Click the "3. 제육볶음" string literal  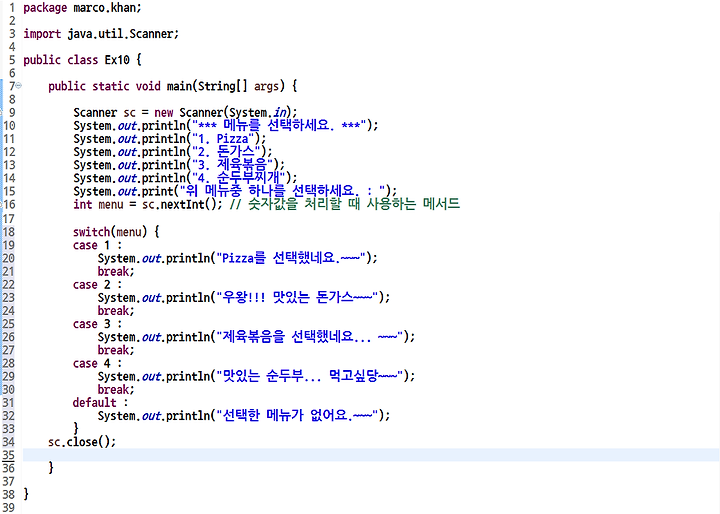[232, 164]
